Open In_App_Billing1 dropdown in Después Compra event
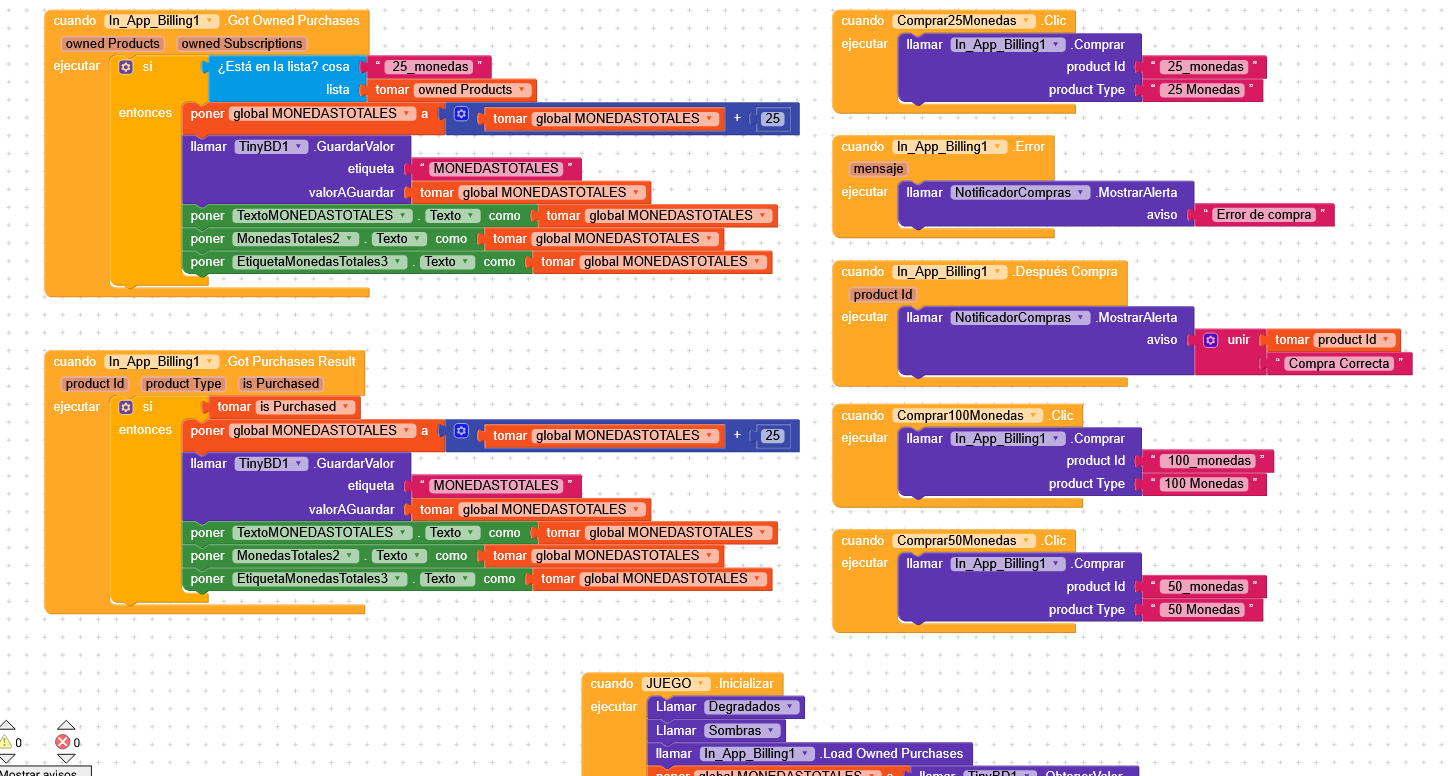This screenshot has width=1454, height=776. click(x=951, y=272)
